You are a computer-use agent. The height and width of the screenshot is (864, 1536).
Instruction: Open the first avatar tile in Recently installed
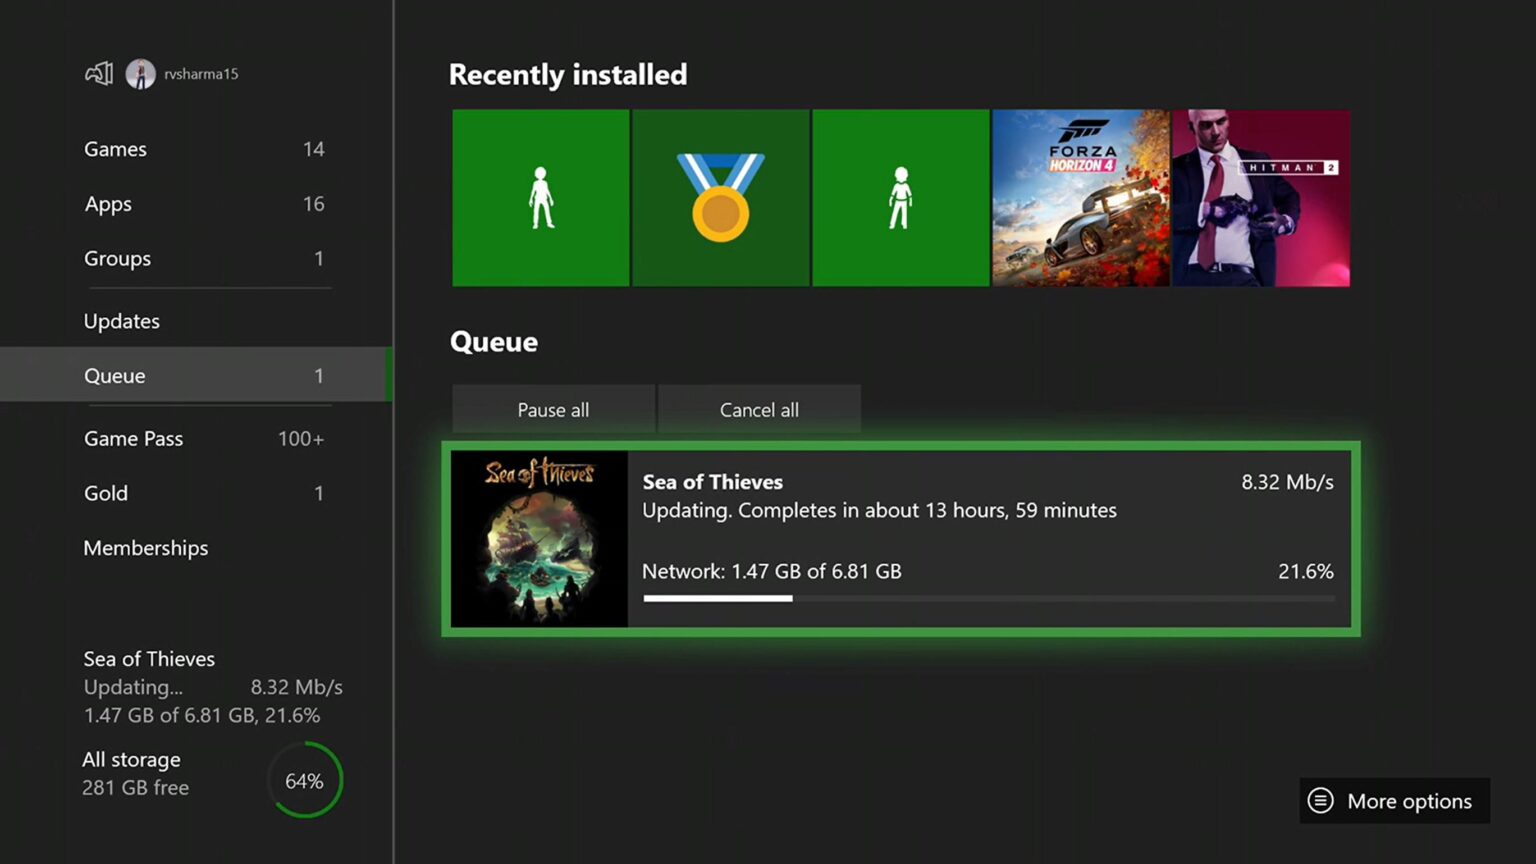point(541,198)
